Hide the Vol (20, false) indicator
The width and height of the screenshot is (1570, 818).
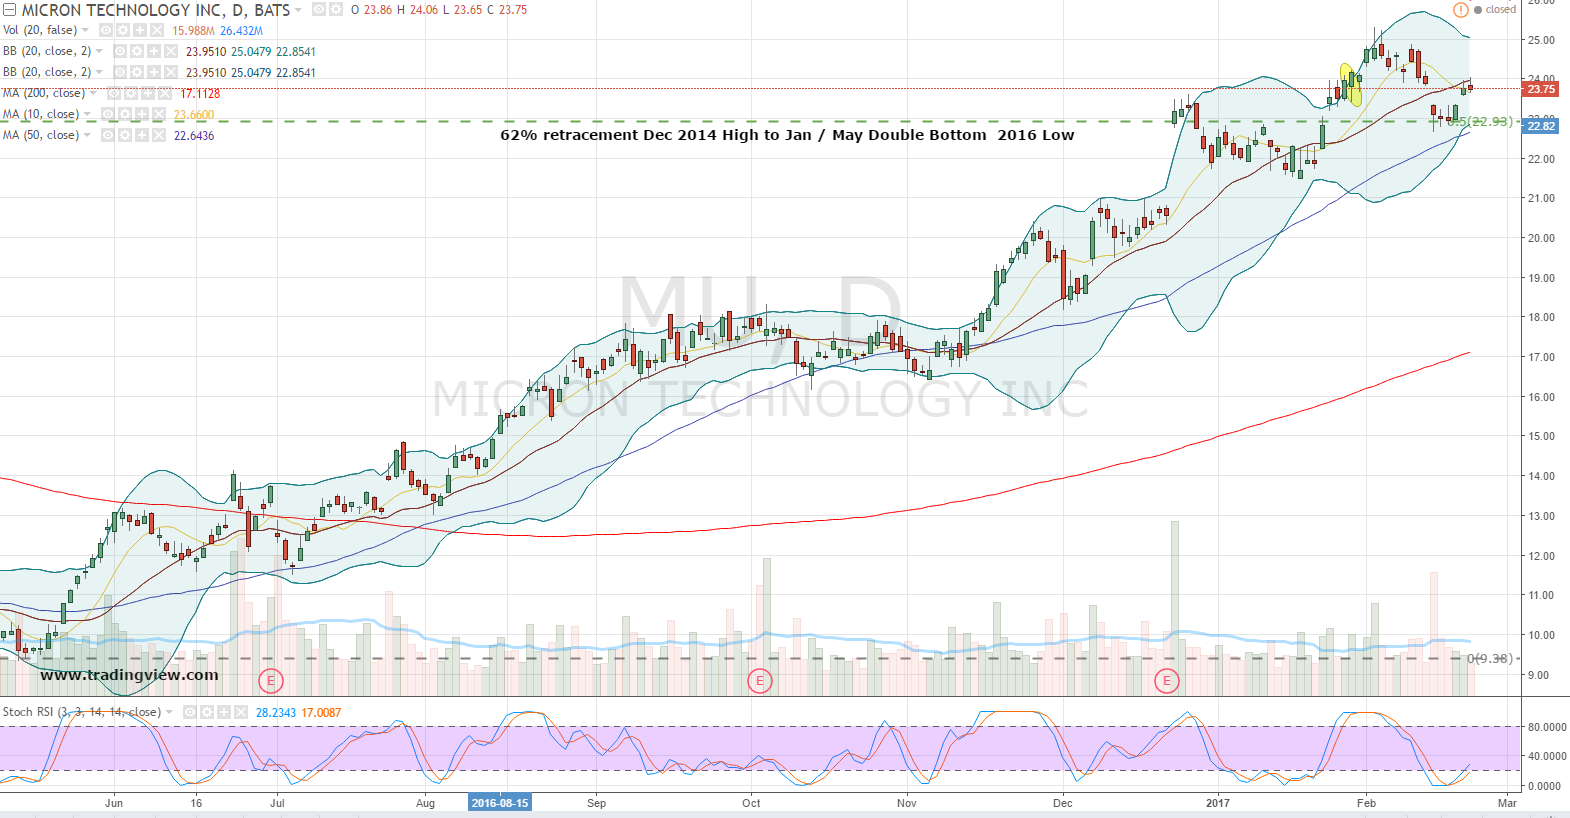(106, 30)
